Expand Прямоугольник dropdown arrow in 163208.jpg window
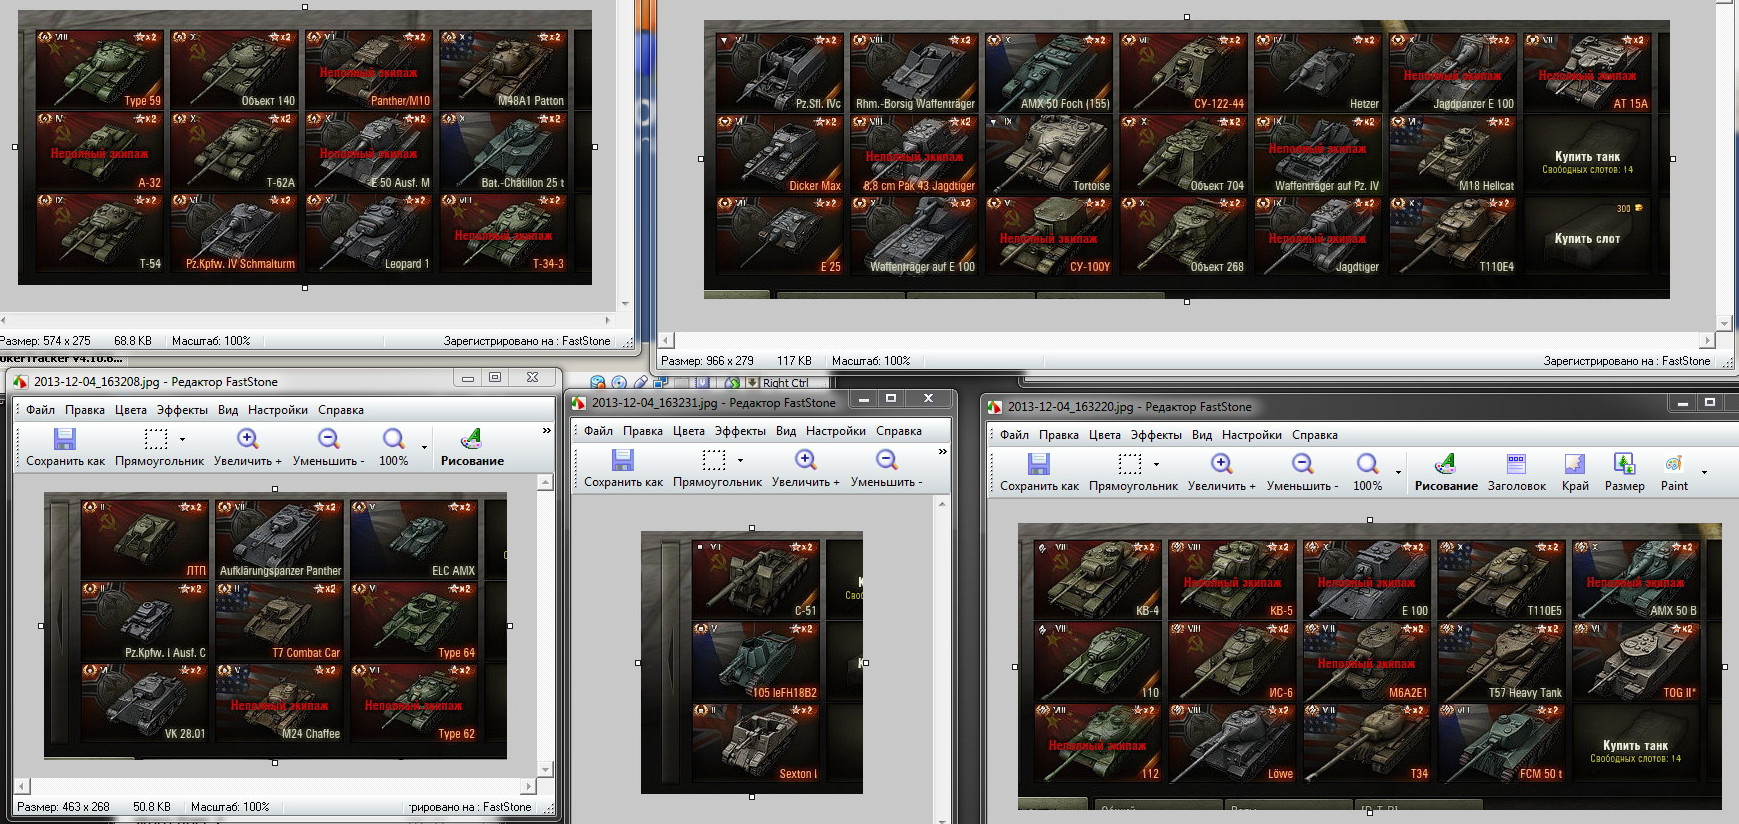 coord(182,439)
